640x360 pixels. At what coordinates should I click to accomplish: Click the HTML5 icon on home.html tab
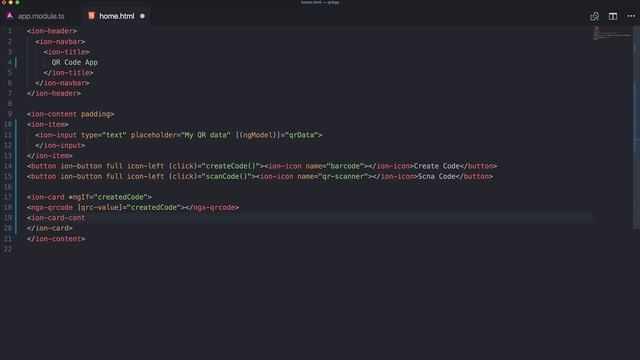point(91,16)
